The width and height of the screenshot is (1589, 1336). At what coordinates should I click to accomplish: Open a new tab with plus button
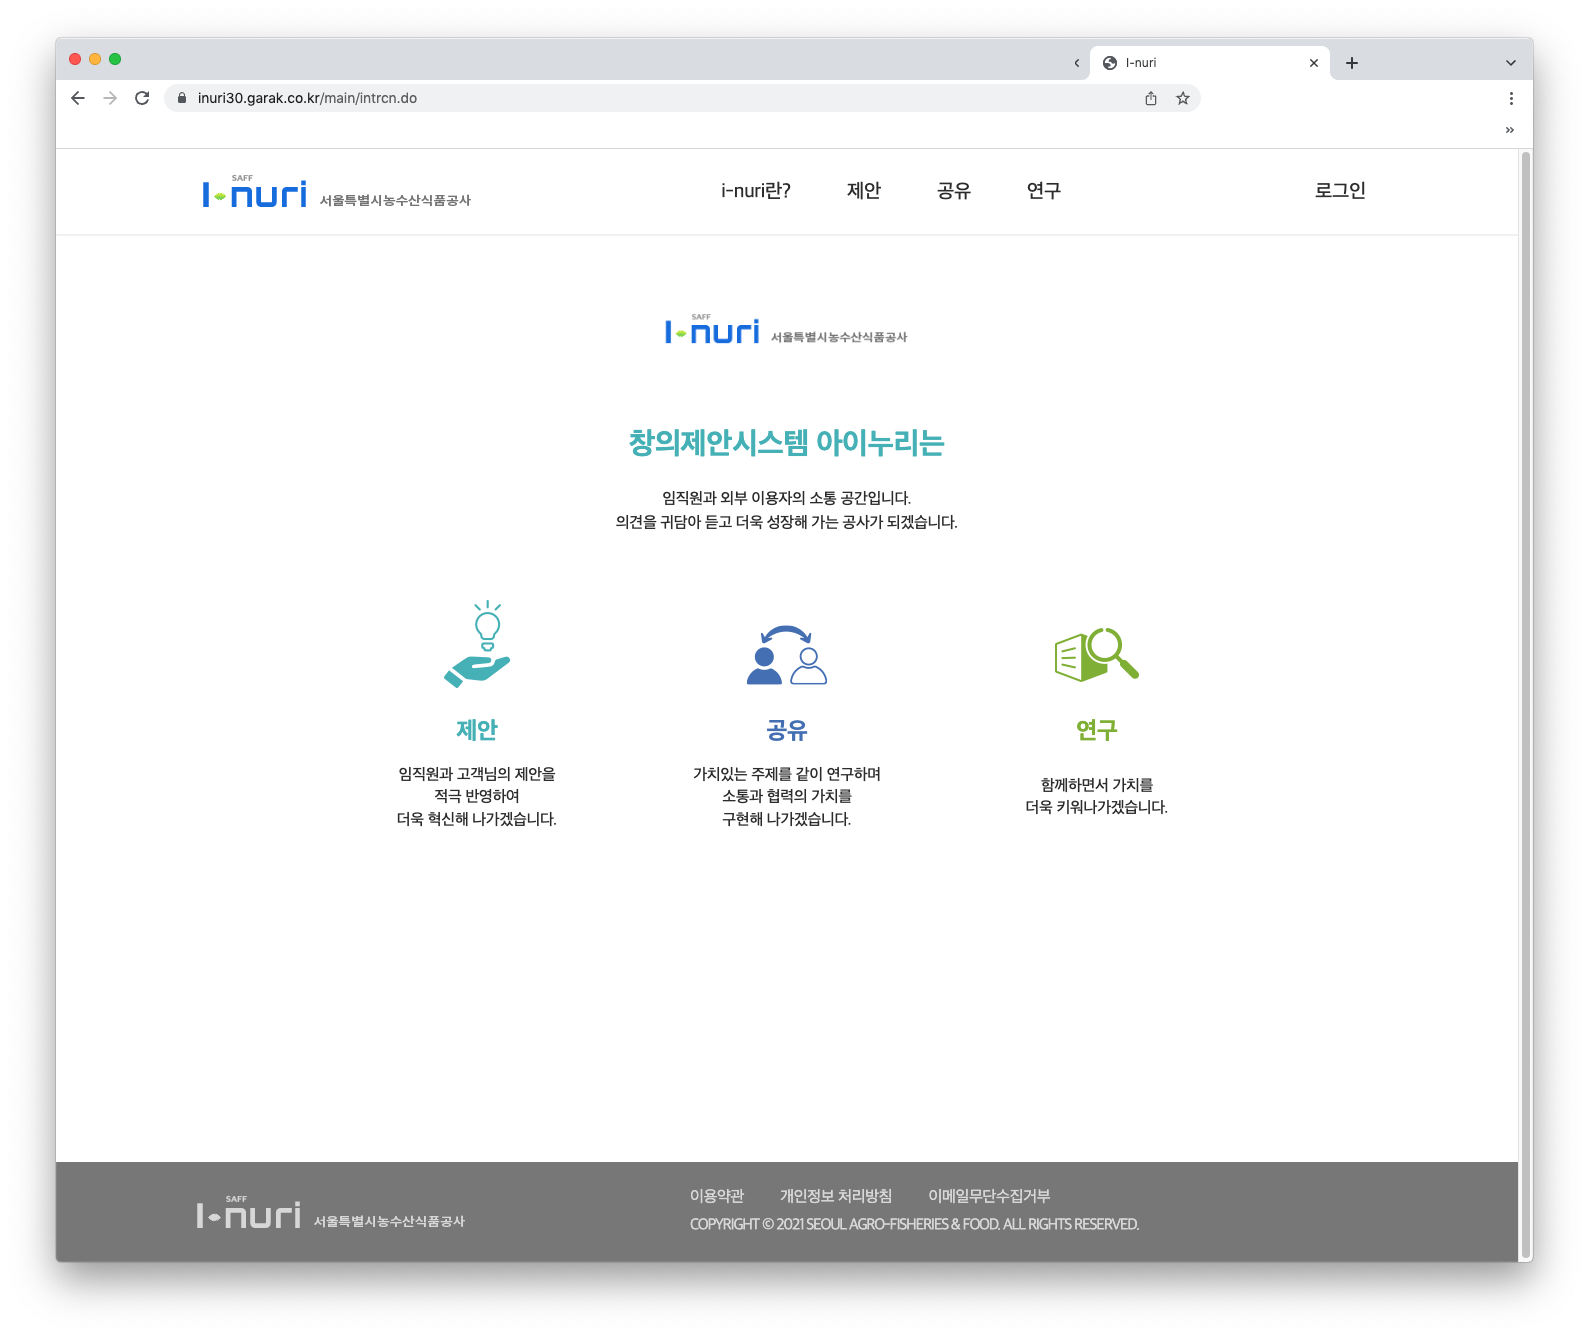1352,63
